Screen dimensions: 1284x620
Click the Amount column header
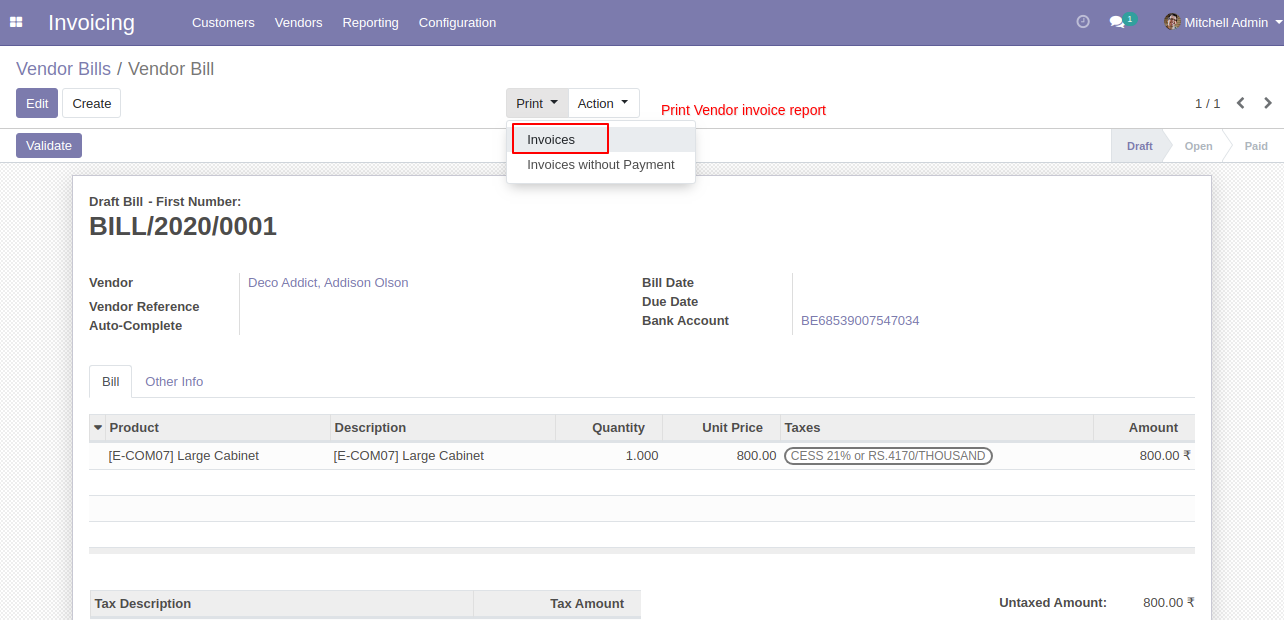[1144, 427]
